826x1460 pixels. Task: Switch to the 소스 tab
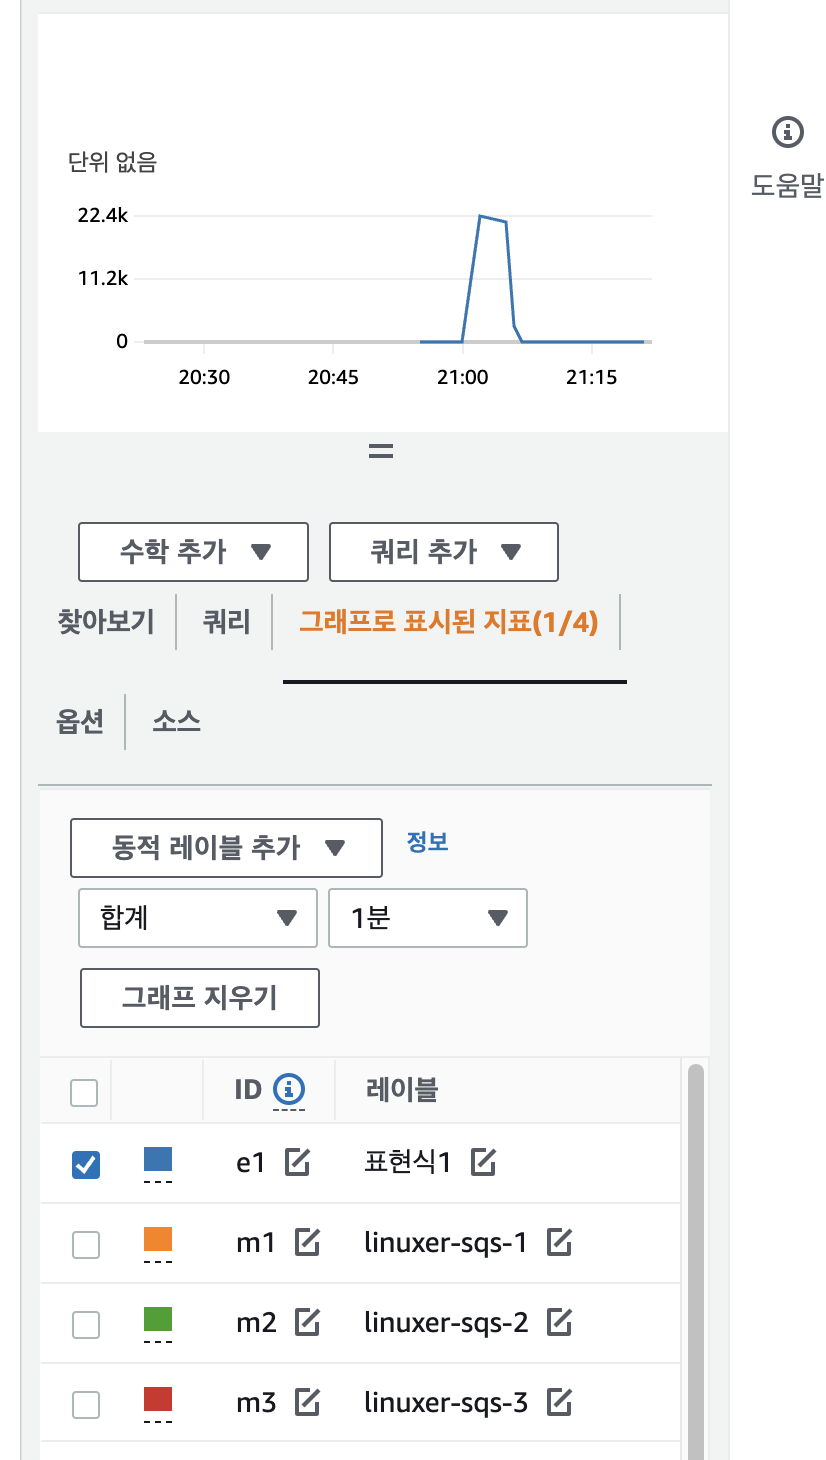176,722
